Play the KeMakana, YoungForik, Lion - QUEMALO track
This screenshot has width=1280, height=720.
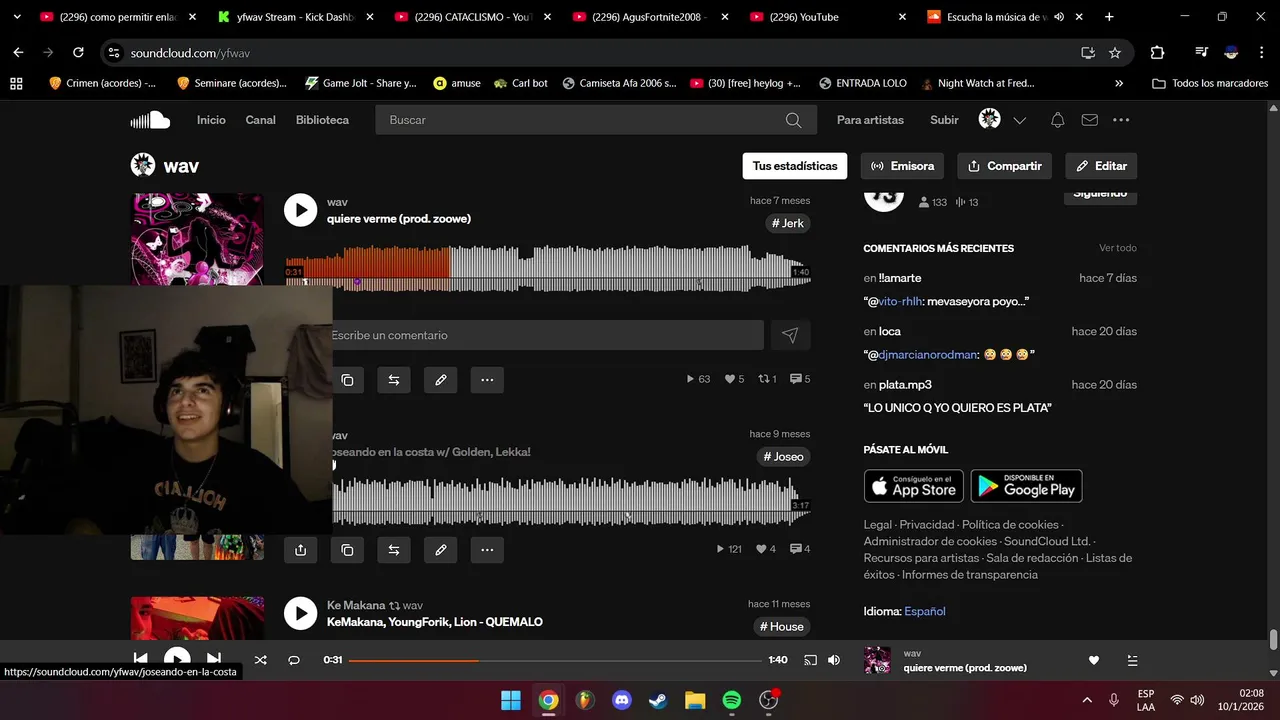pos(300,613)
